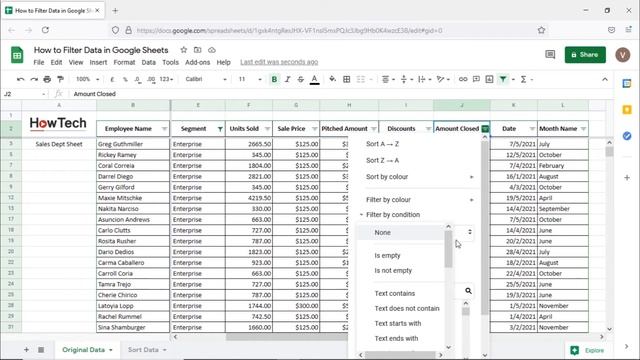Click the Insert comment icon

[476, 79]
